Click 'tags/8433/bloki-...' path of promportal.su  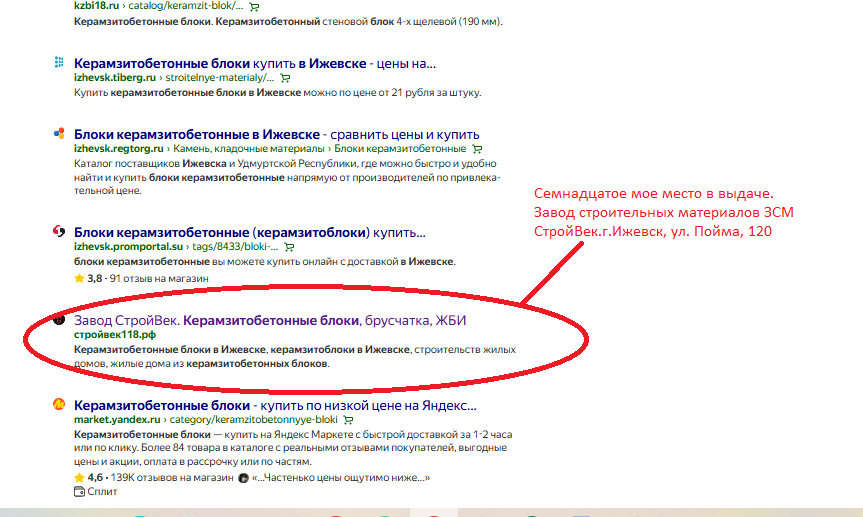pos(235,247)
